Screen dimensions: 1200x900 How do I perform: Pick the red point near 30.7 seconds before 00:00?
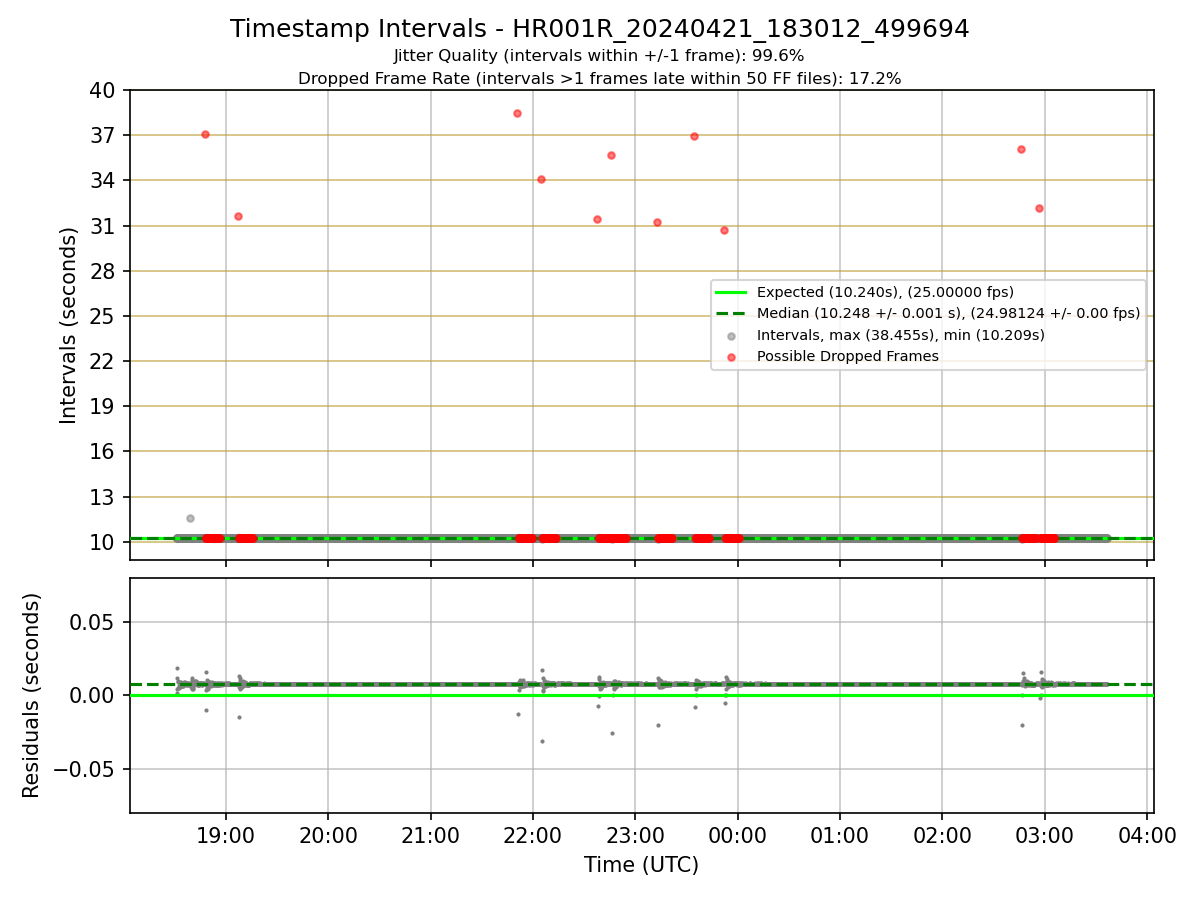point(724,230)
